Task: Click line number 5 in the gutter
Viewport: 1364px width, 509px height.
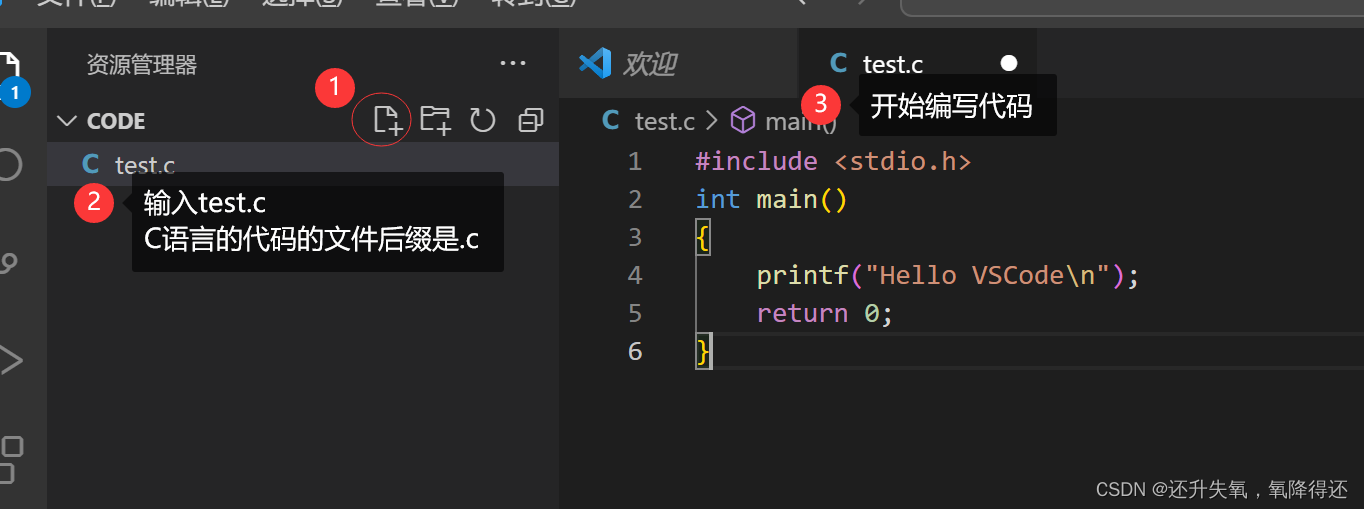Action: [635, 313]
